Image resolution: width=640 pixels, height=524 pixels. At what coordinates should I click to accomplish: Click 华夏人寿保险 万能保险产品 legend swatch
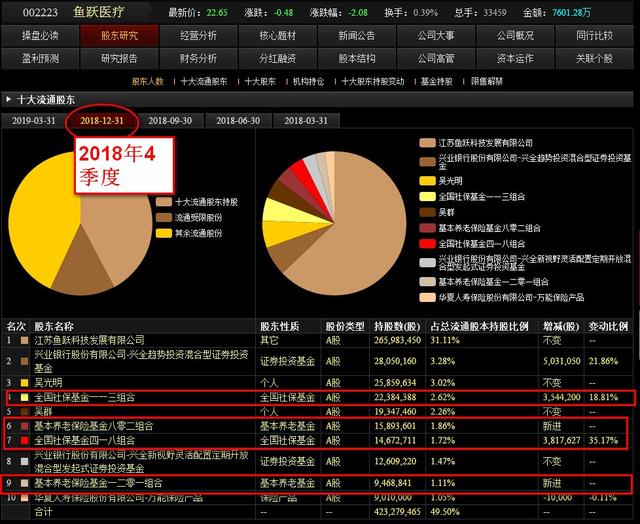[427, 298]
